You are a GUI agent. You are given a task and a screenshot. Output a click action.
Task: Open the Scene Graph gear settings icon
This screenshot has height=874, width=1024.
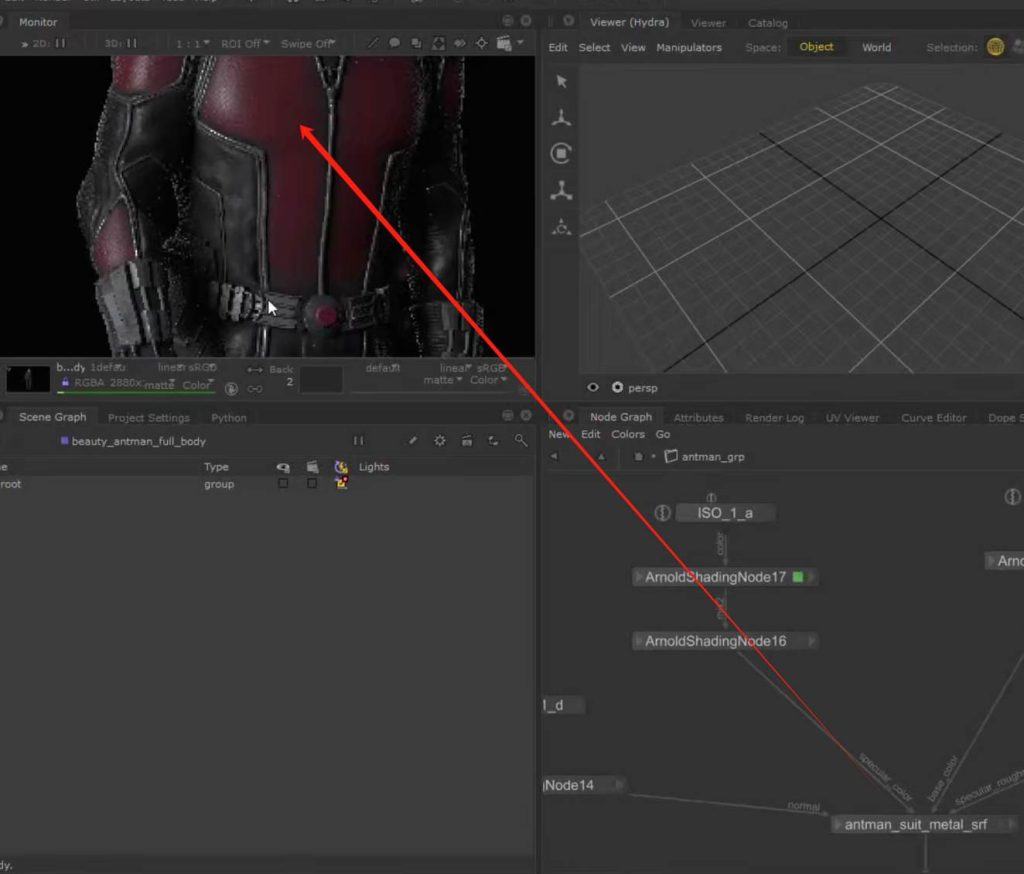click(439, 441)
